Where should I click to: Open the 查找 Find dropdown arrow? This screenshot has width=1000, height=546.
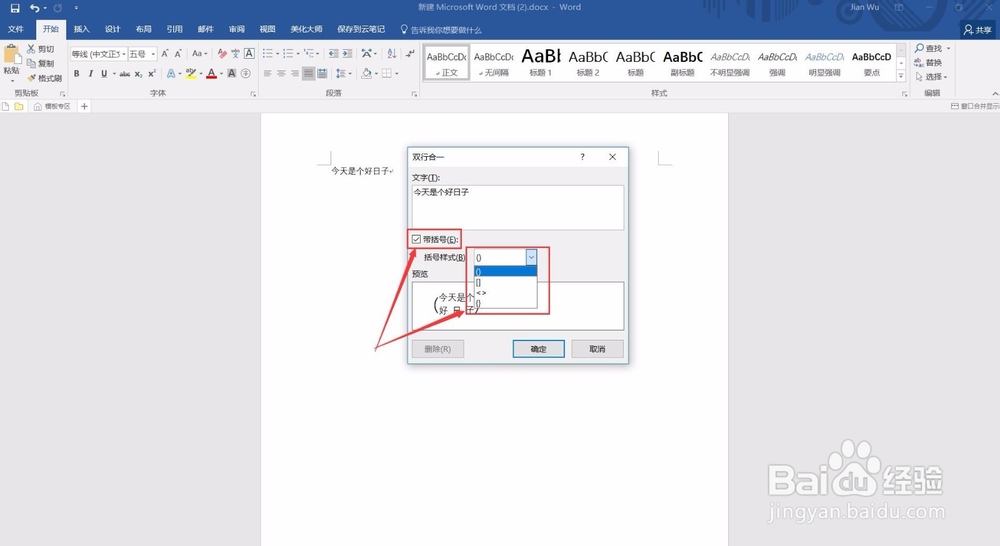click(x=948, y=48)
